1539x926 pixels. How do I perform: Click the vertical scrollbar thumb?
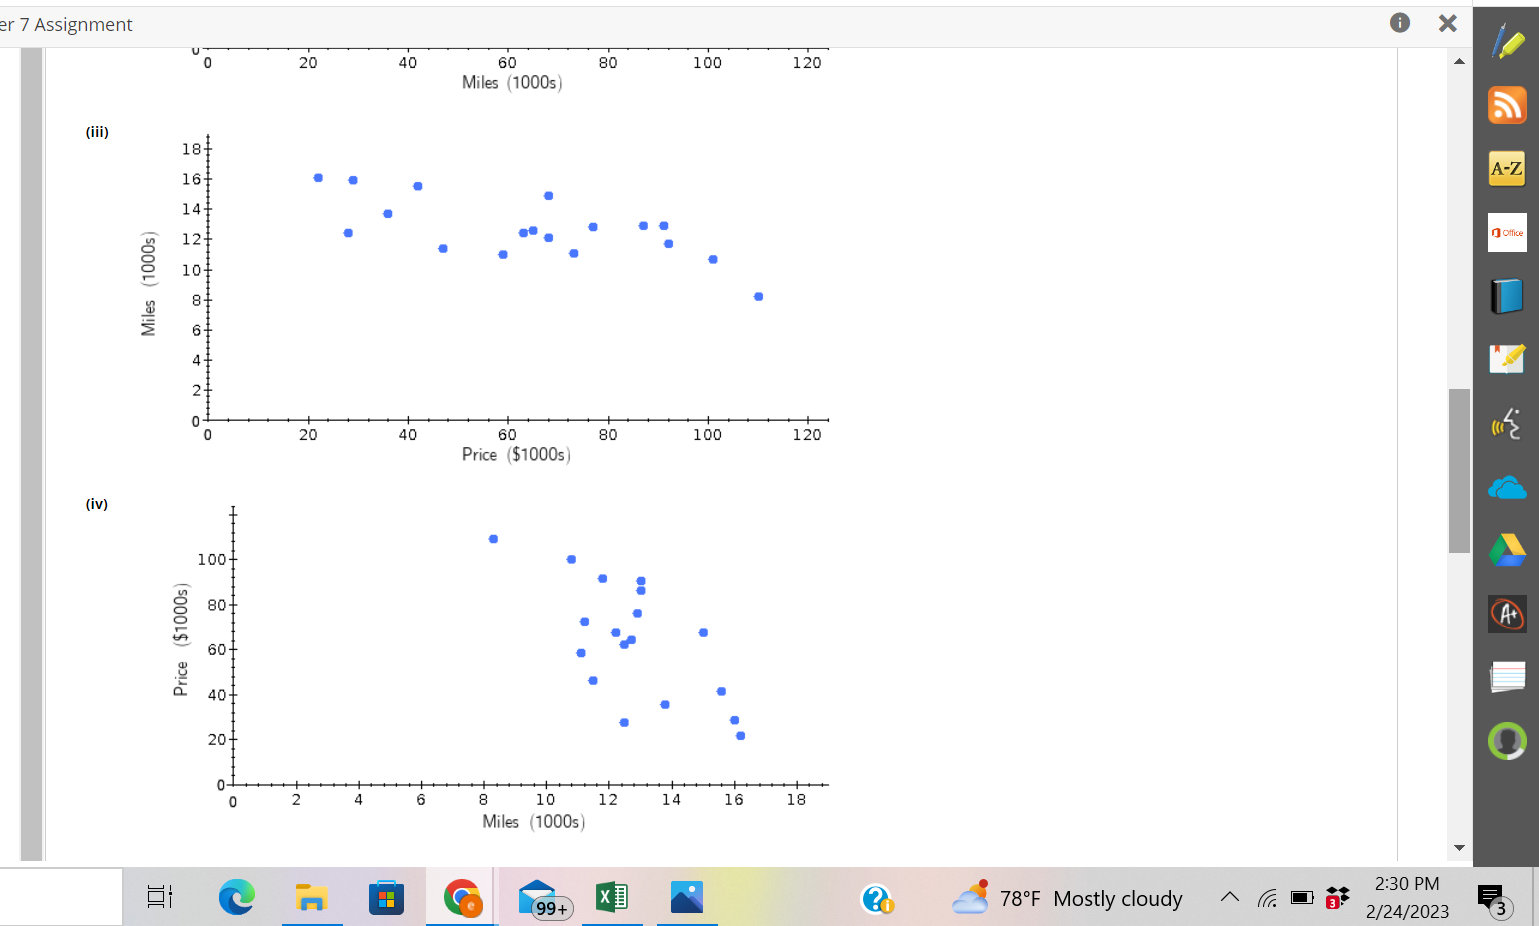[1459, 471]
